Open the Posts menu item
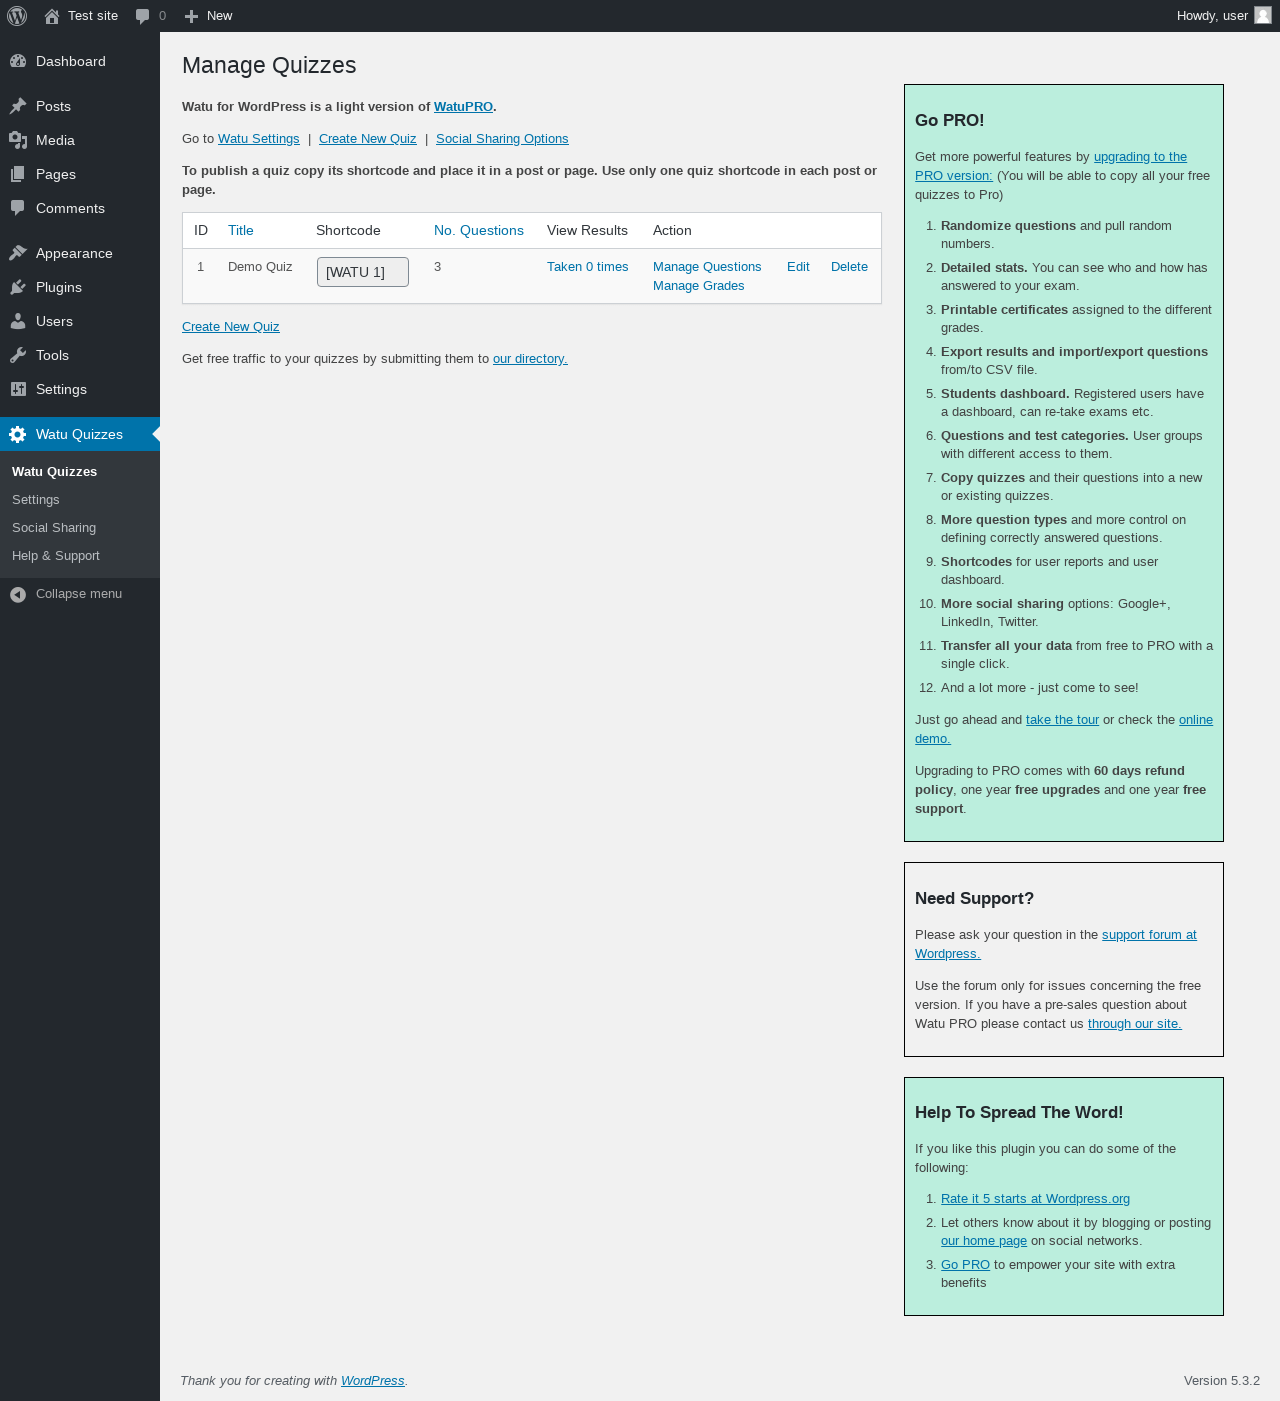The width and height of the screenshot is (1280, 1401). coord(80,106)
